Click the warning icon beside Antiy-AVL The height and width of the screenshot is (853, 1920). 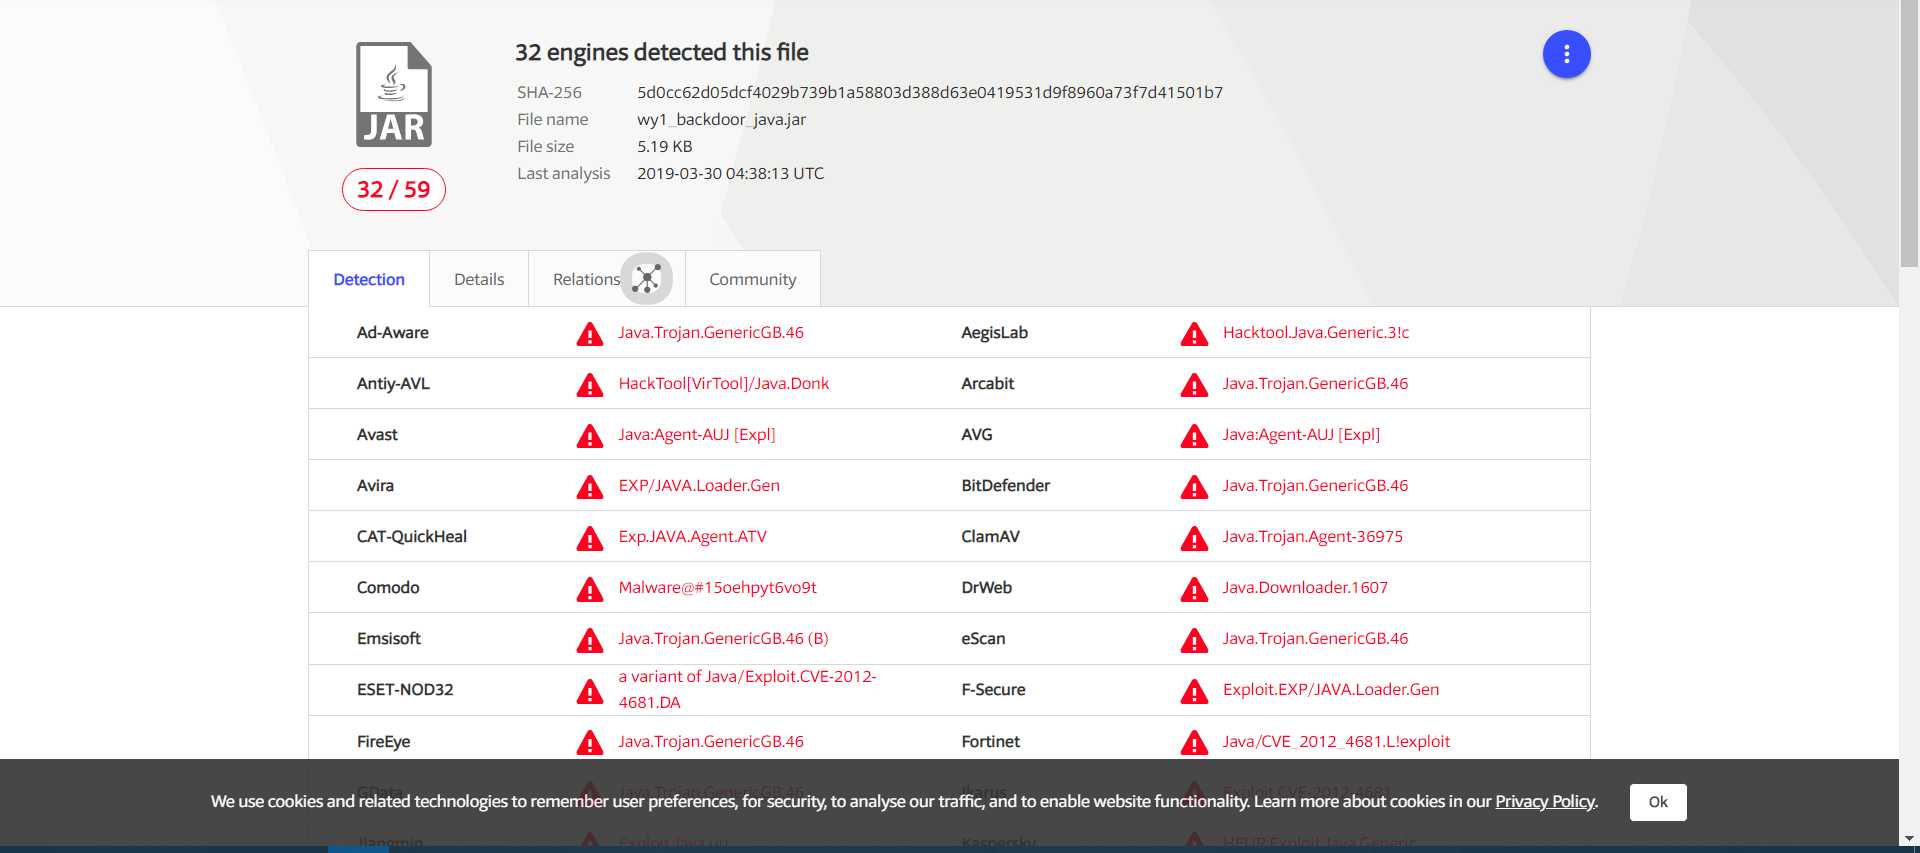point(590,385)
